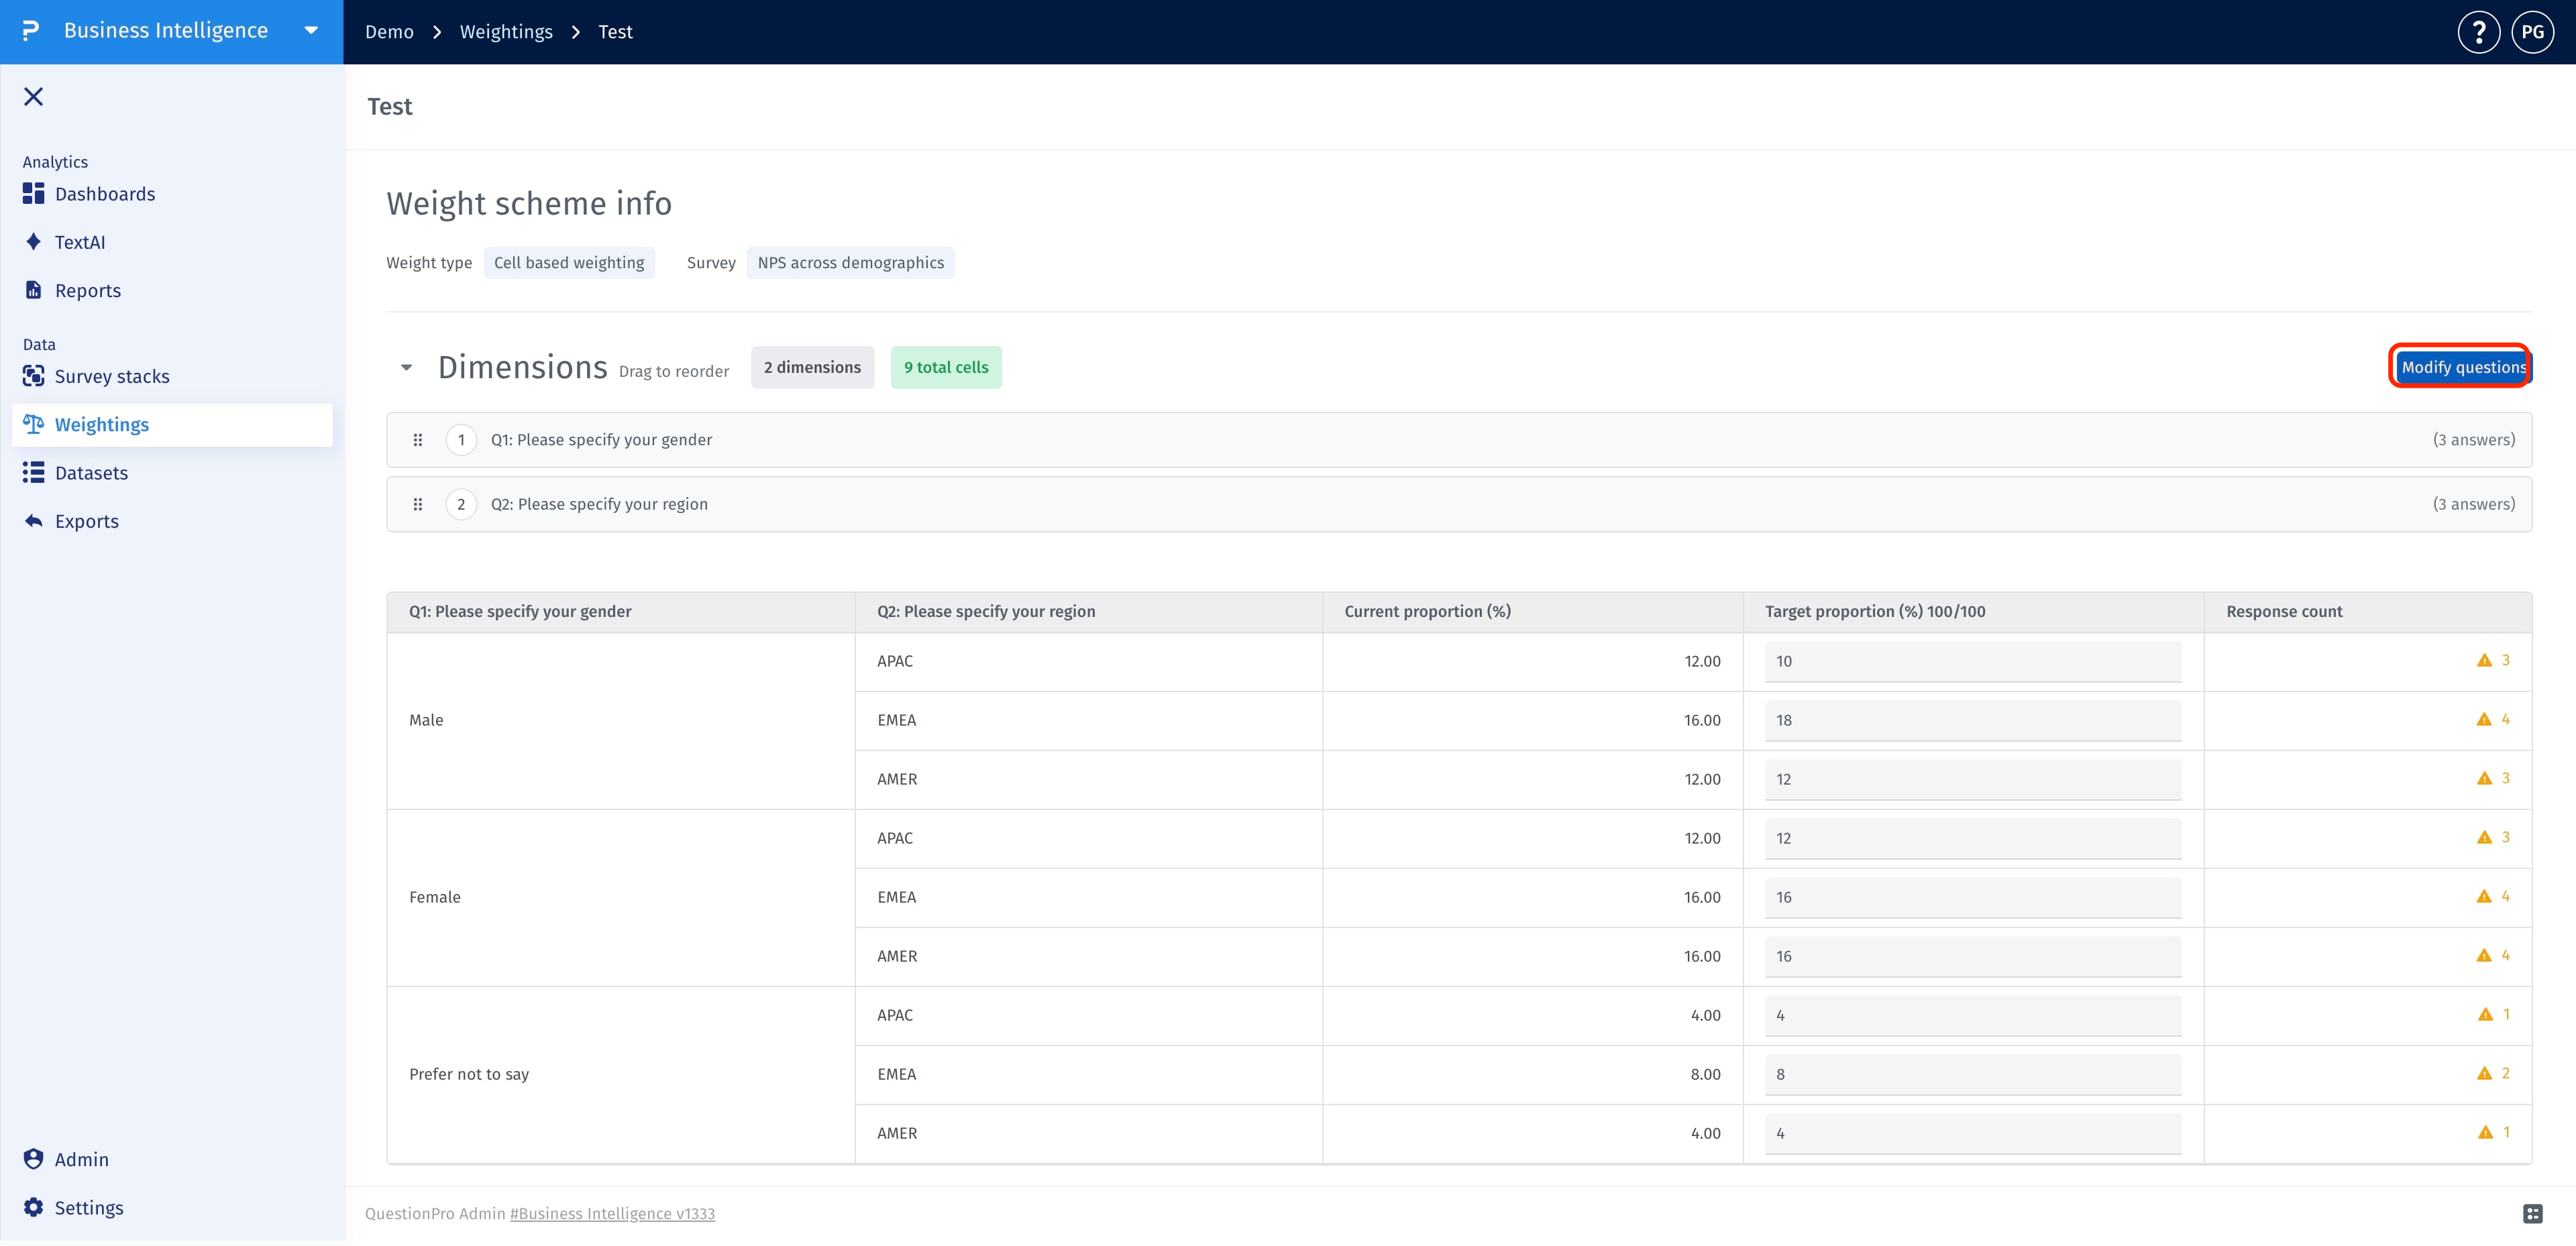
Task: Select Weightings in the sidebar
Action: pos(172,425)
